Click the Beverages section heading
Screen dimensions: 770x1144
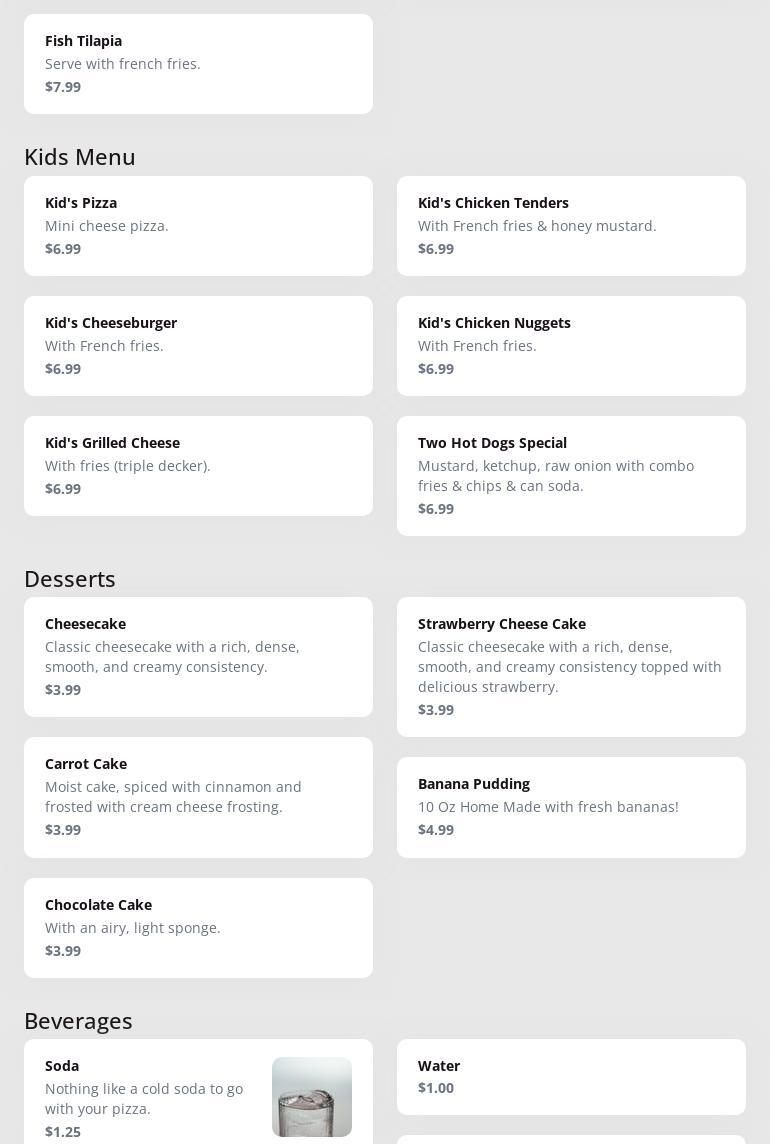[x=78, y=1021]
